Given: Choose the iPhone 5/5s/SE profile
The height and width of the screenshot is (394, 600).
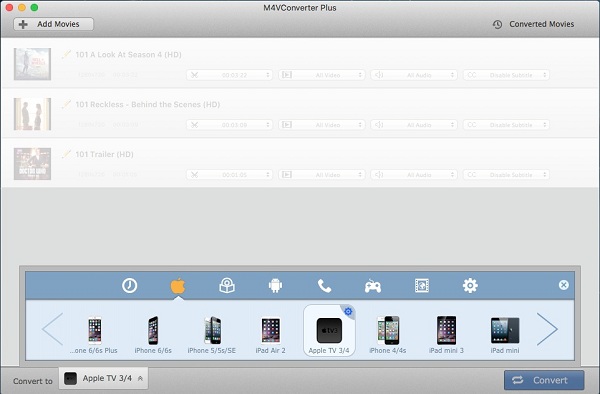Looking at the screenshot, I should tap(212, 334).
